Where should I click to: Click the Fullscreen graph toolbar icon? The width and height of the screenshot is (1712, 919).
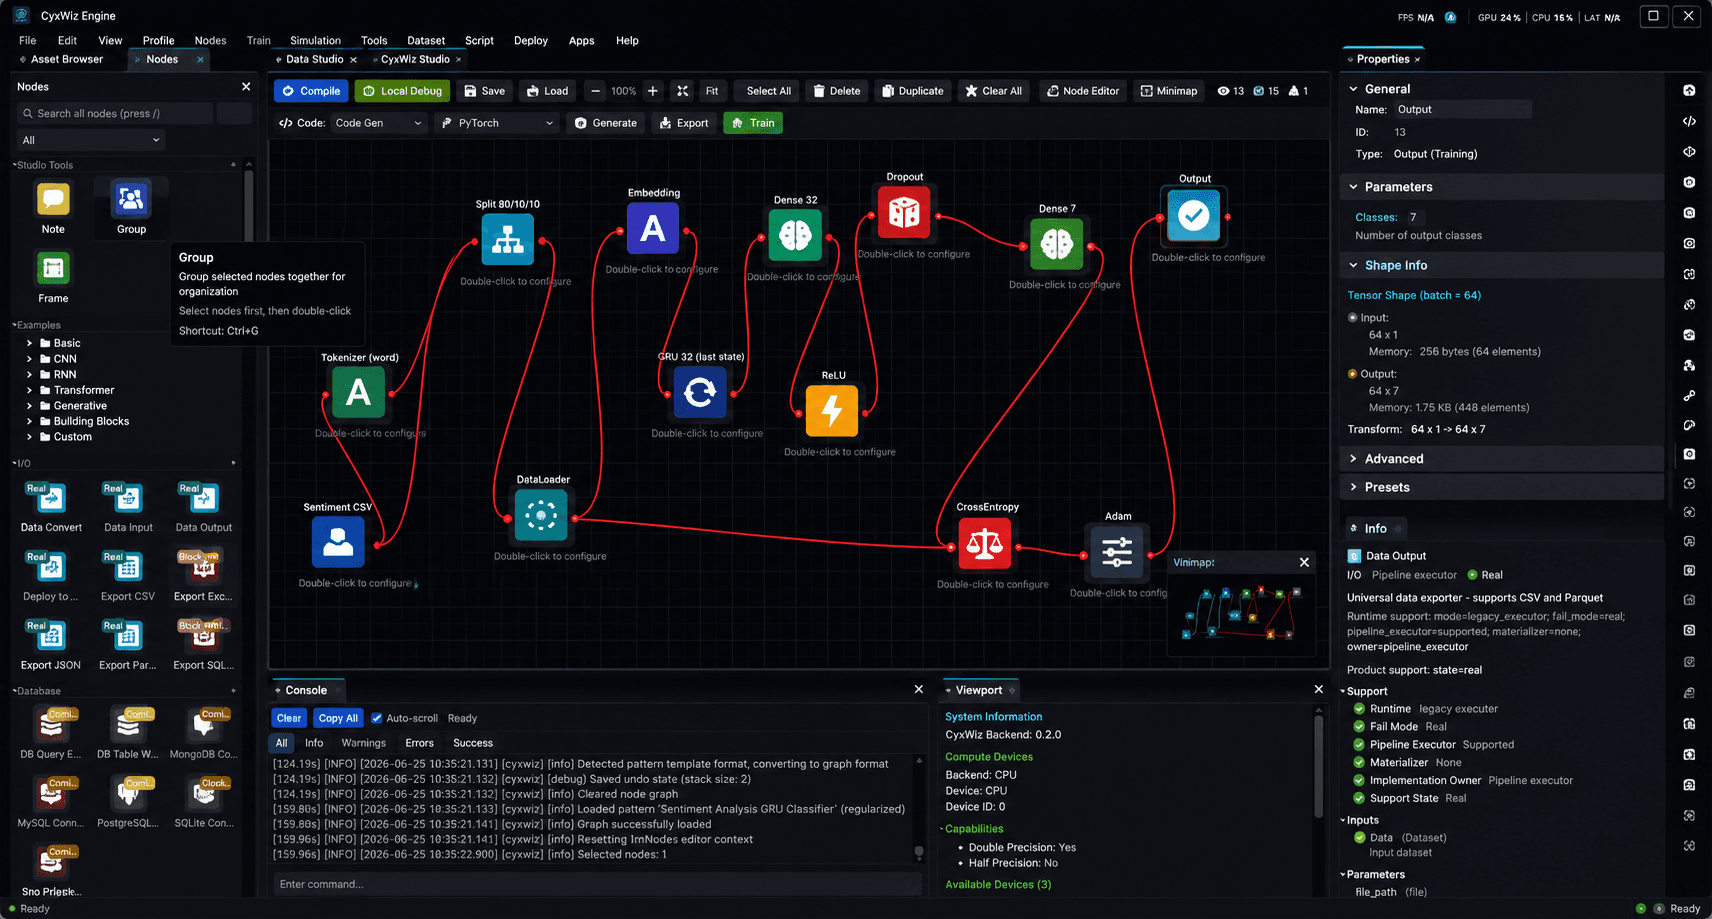(x=682, y=91)
